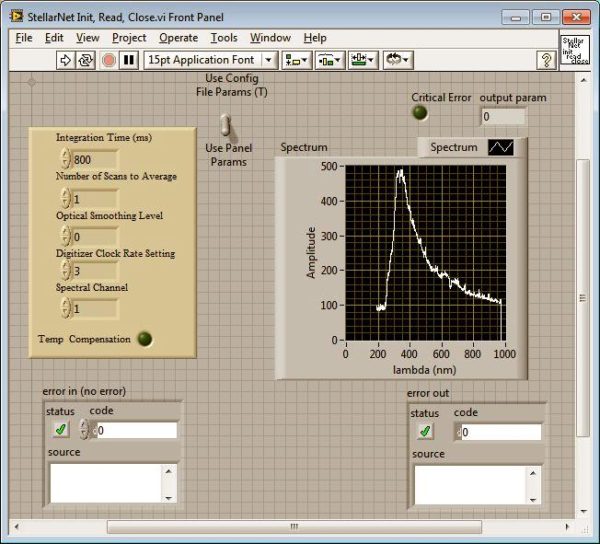
Task: Click the StellarNet VI connector icon
Action: pos(575,50)
